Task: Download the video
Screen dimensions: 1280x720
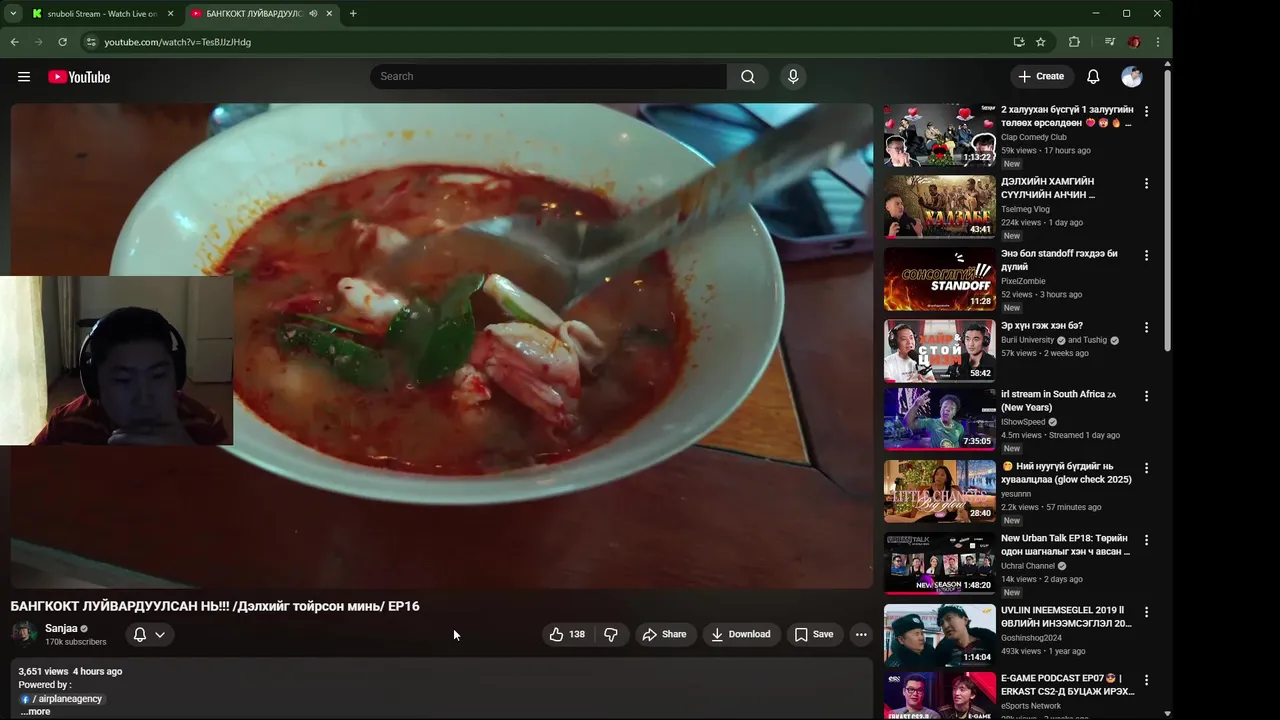Action: 741,634
